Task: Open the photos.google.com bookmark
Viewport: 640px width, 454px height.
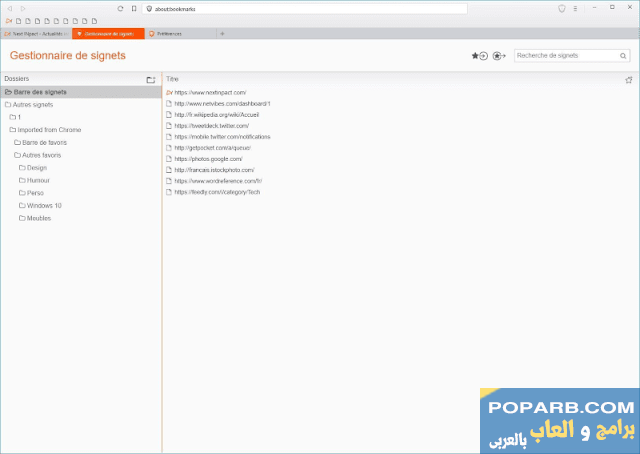Action: click(207, 159)
